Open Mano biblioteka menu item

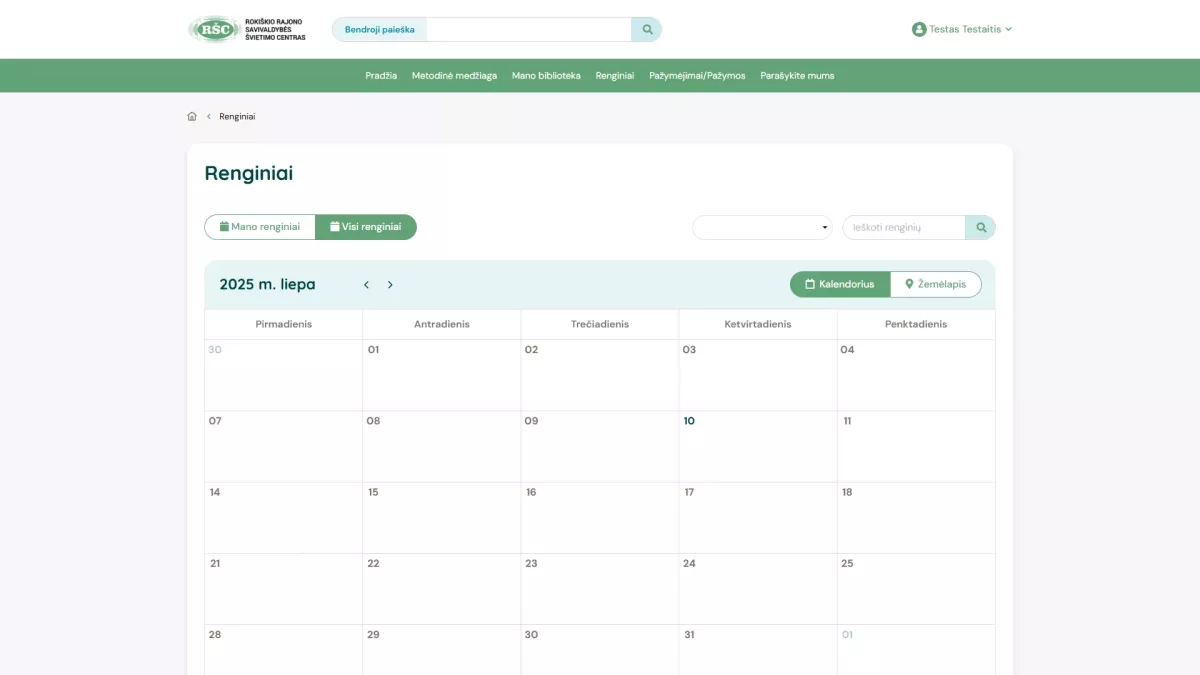546,76
